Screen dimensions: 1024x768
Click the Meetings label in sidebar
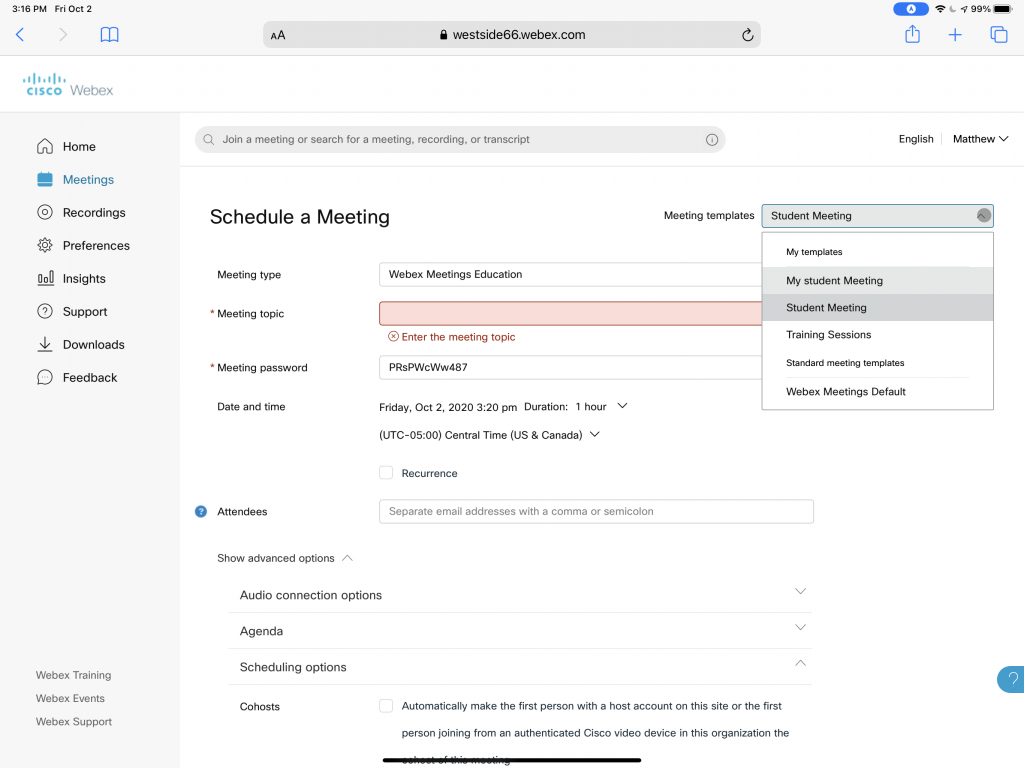point(88,180)
